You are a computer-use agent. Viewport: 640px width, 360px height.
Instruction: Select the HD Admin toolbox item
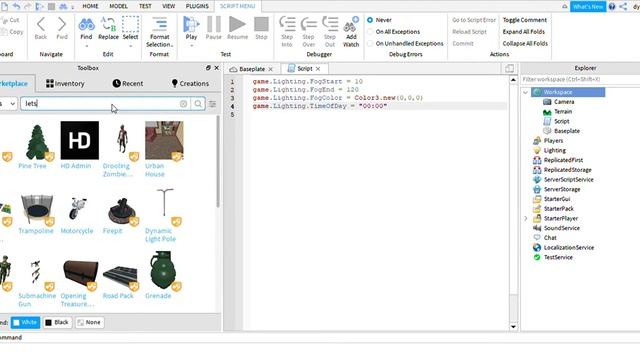[79, 145]
